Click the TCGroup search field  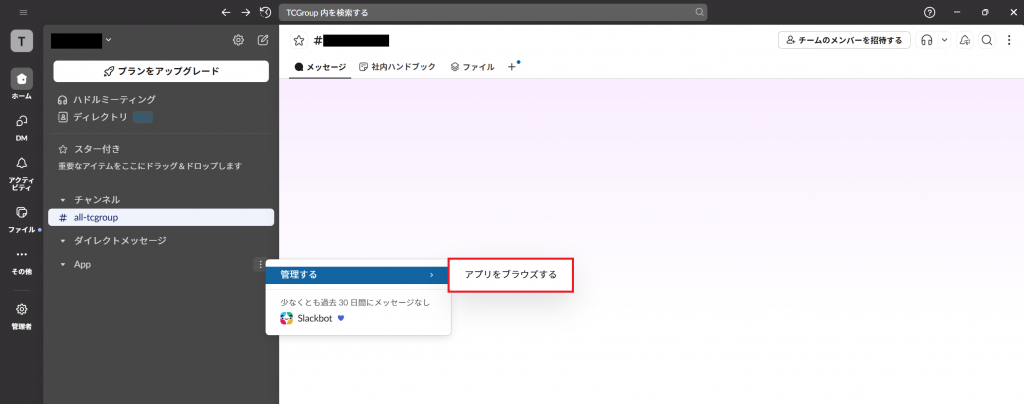tap(492, 12)
